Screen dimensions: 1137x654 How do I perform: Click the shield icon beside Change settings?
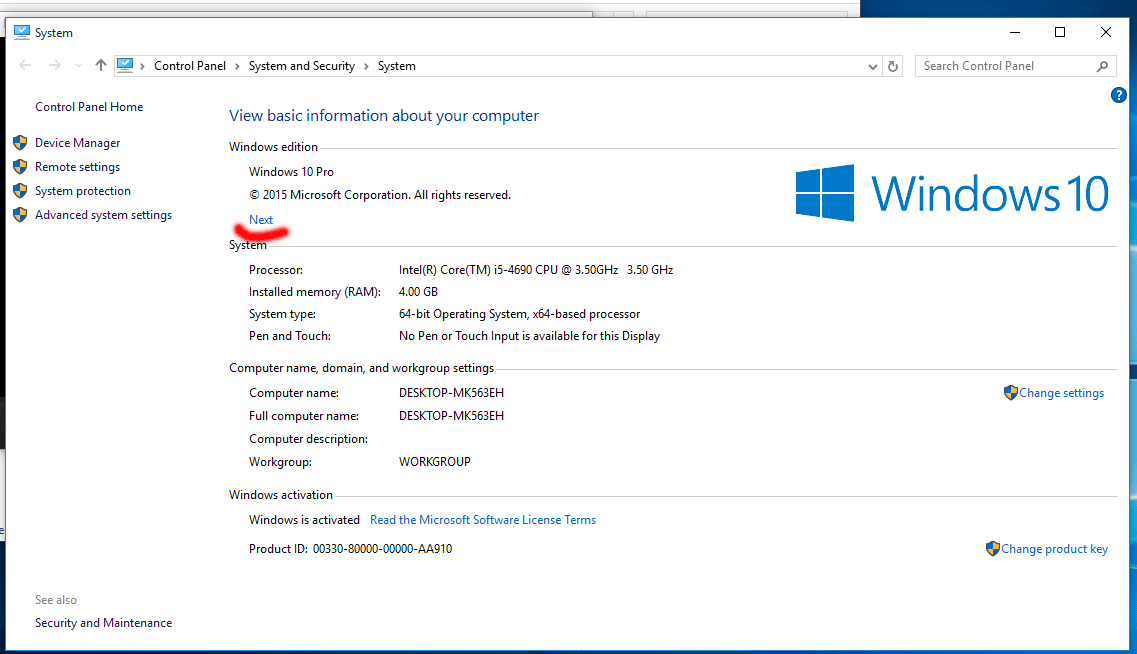click(x=1010, y=393)
